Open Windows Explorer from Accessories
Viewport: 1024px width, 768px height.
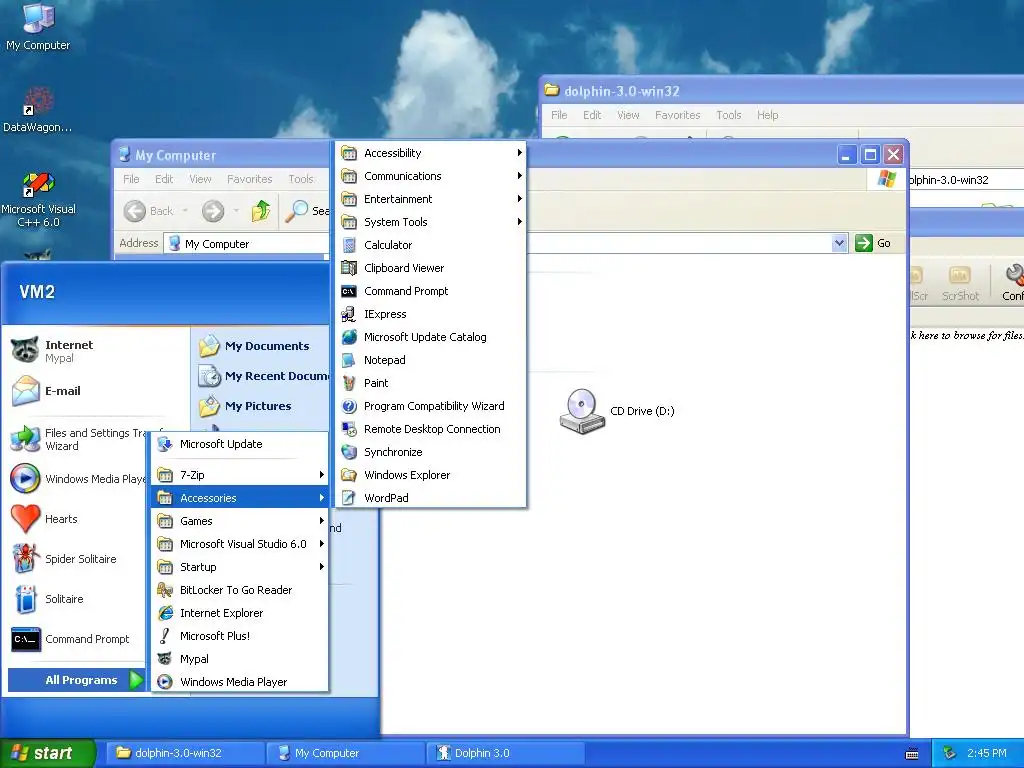pyautogui.click(x=431, y=475)
